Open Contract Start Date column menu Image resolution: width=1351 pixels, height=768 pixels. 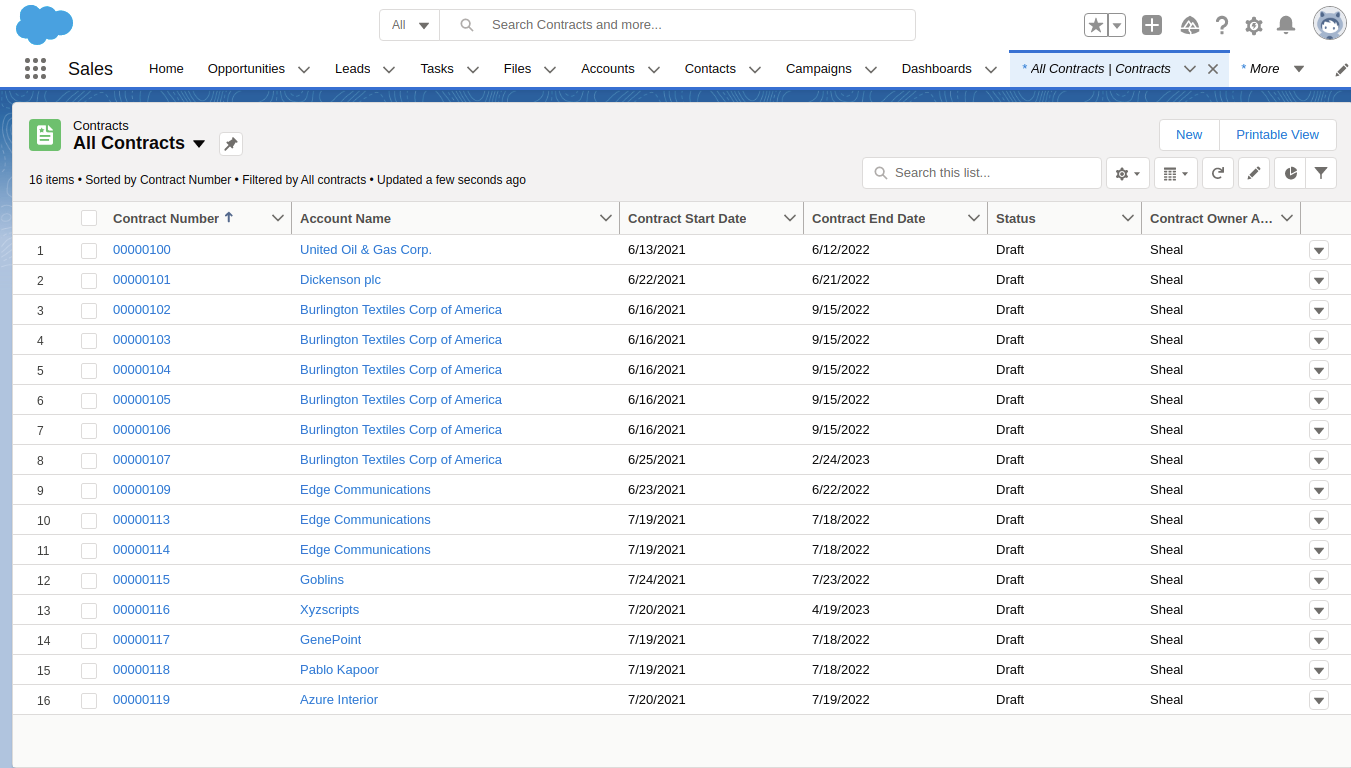click(x=790, y=218)
